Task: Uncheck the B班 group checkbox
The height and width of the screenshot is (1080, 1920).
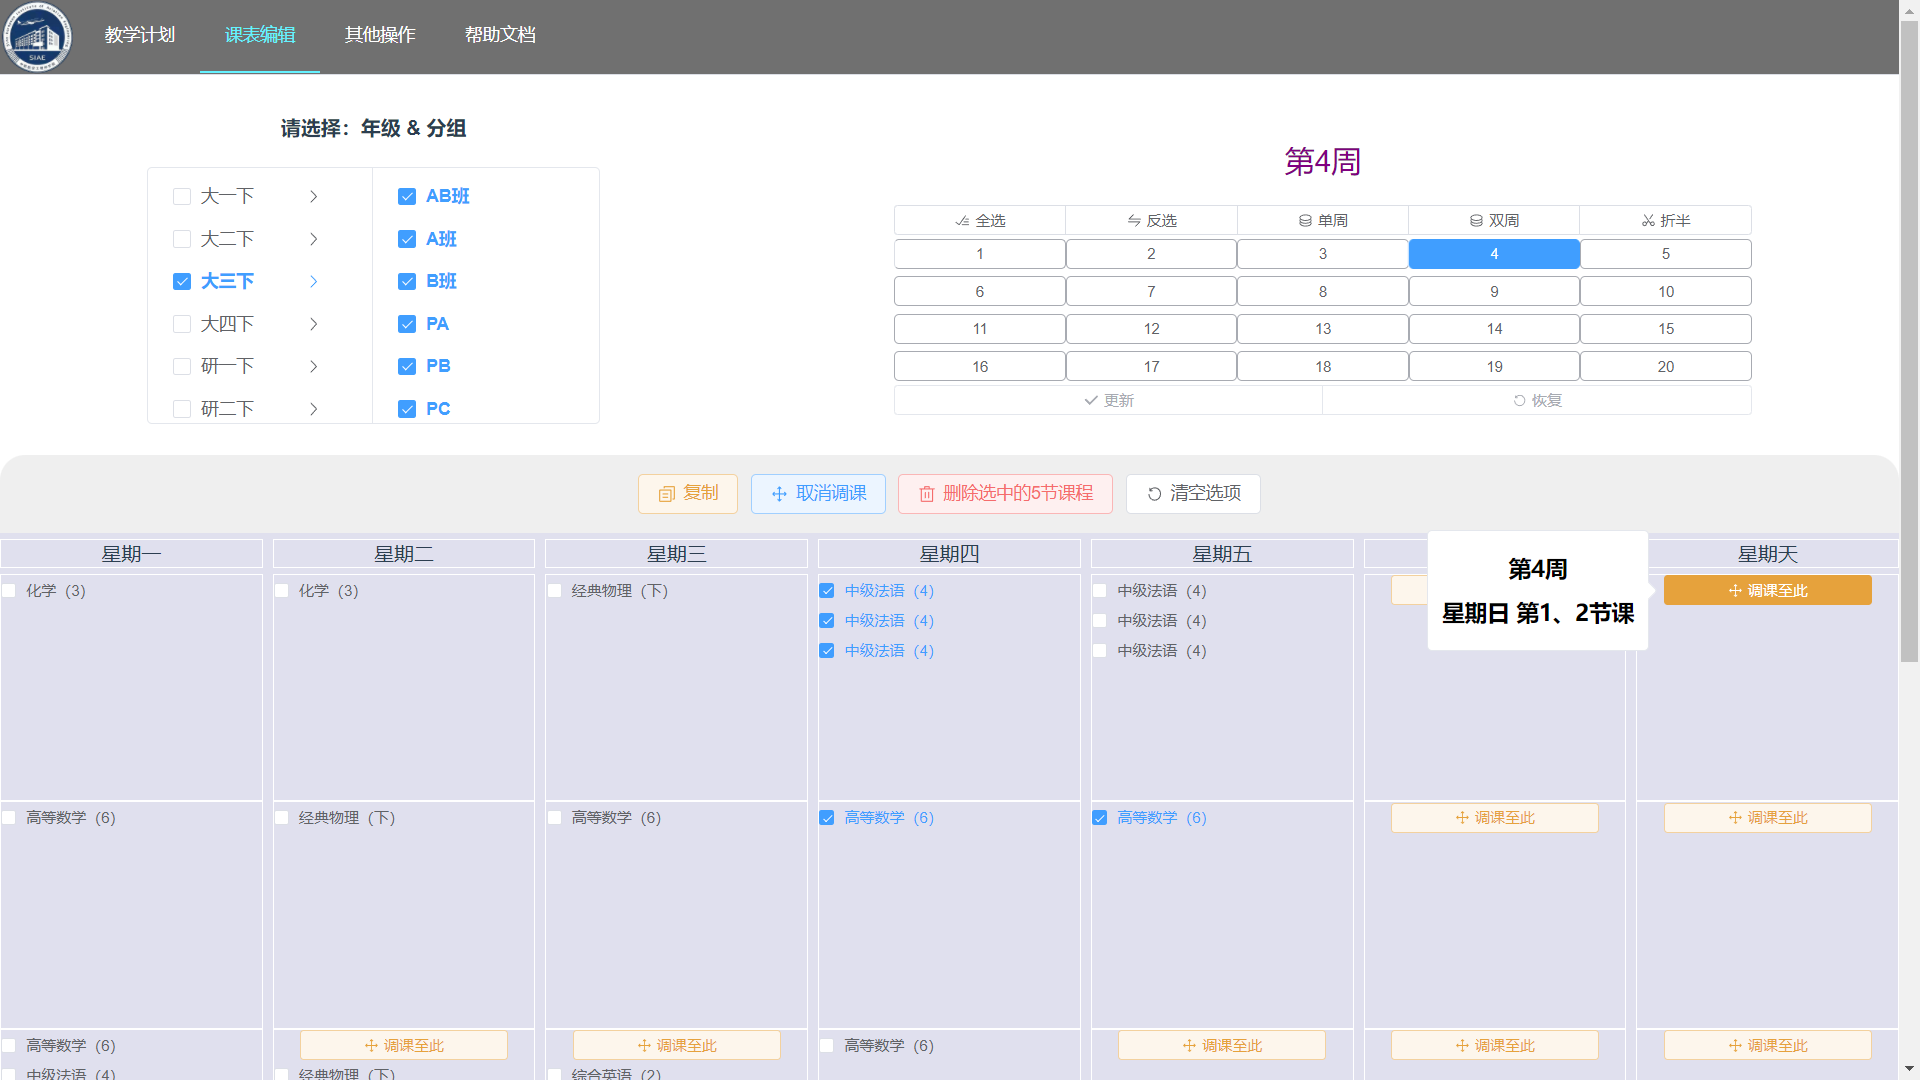Action: coord(407,282)
